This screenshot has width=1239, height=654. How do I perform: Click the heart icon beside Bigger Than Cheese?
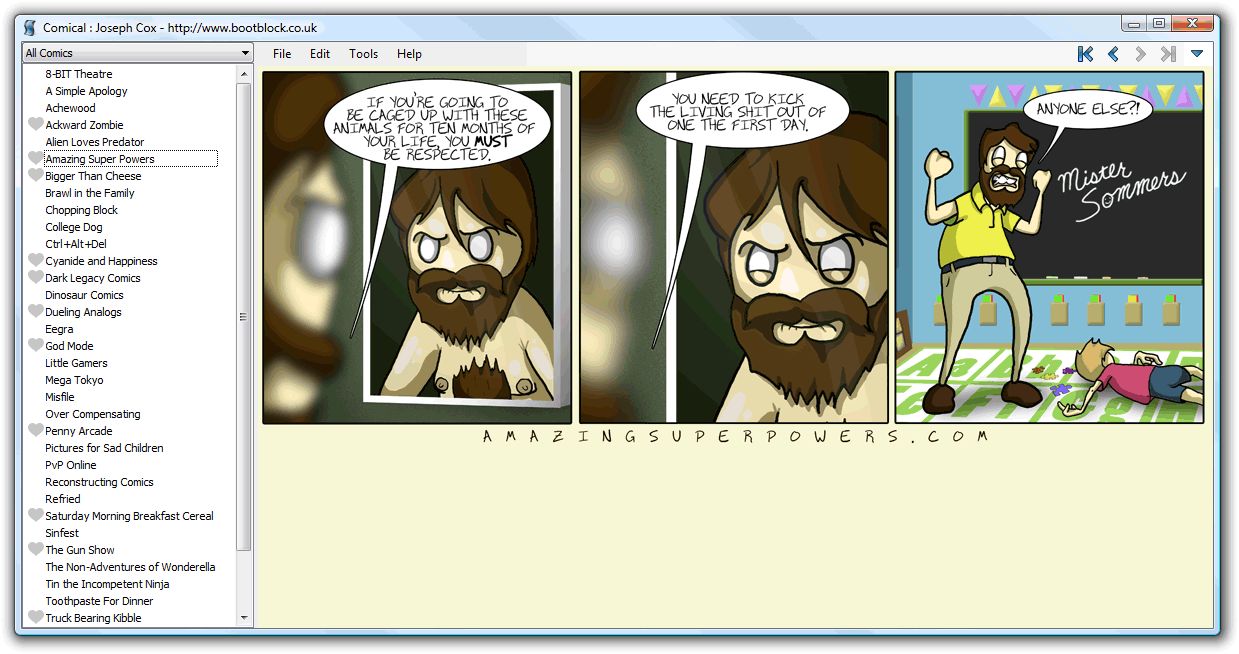(x=35, y=176)
